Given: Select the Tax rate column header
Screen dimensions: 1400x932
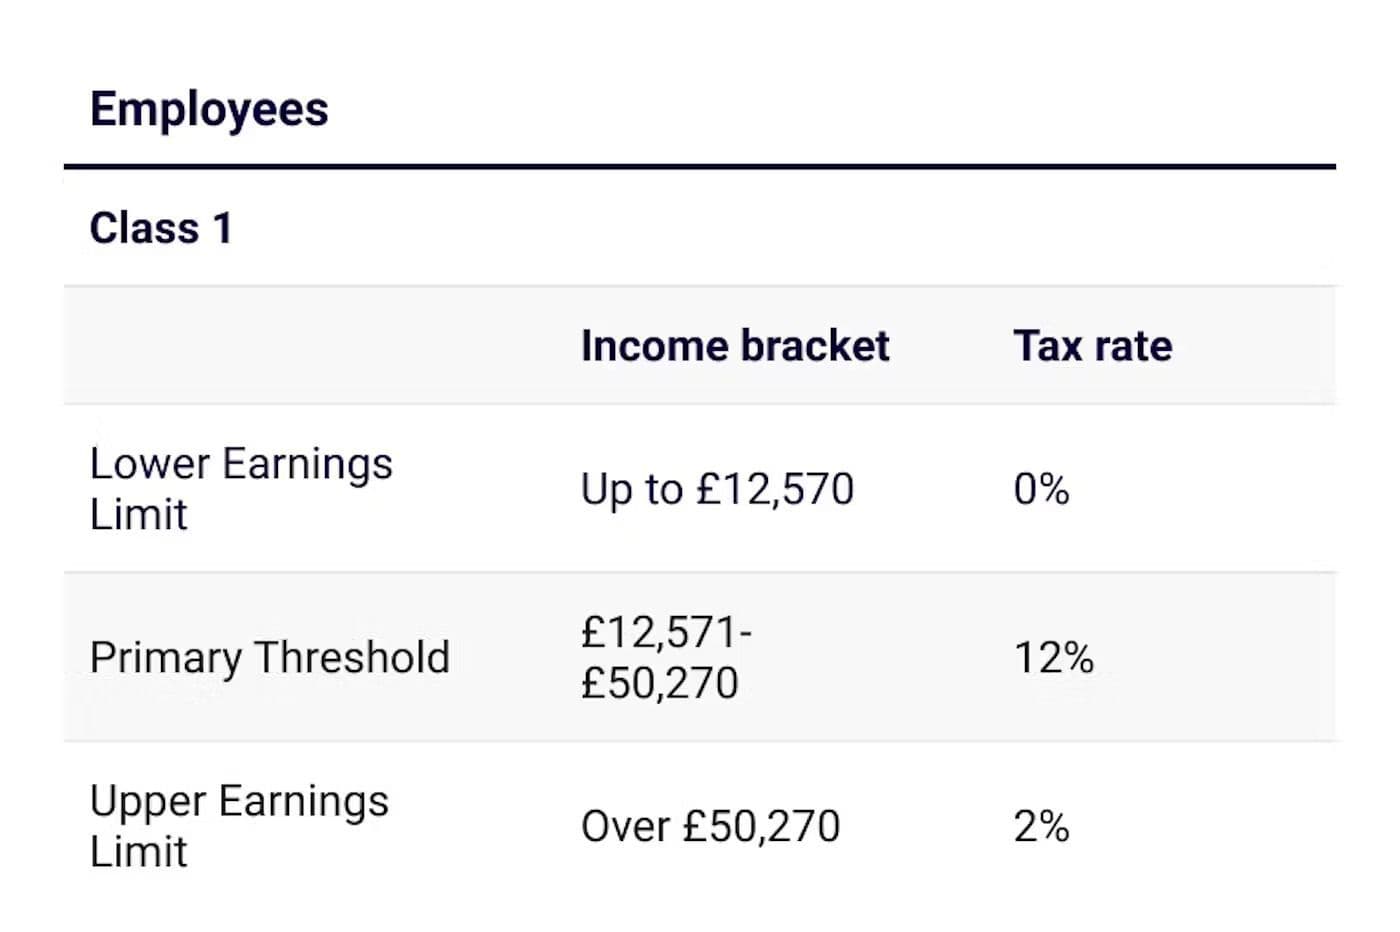Looking at the screenshot, I should coord(1093,346).
